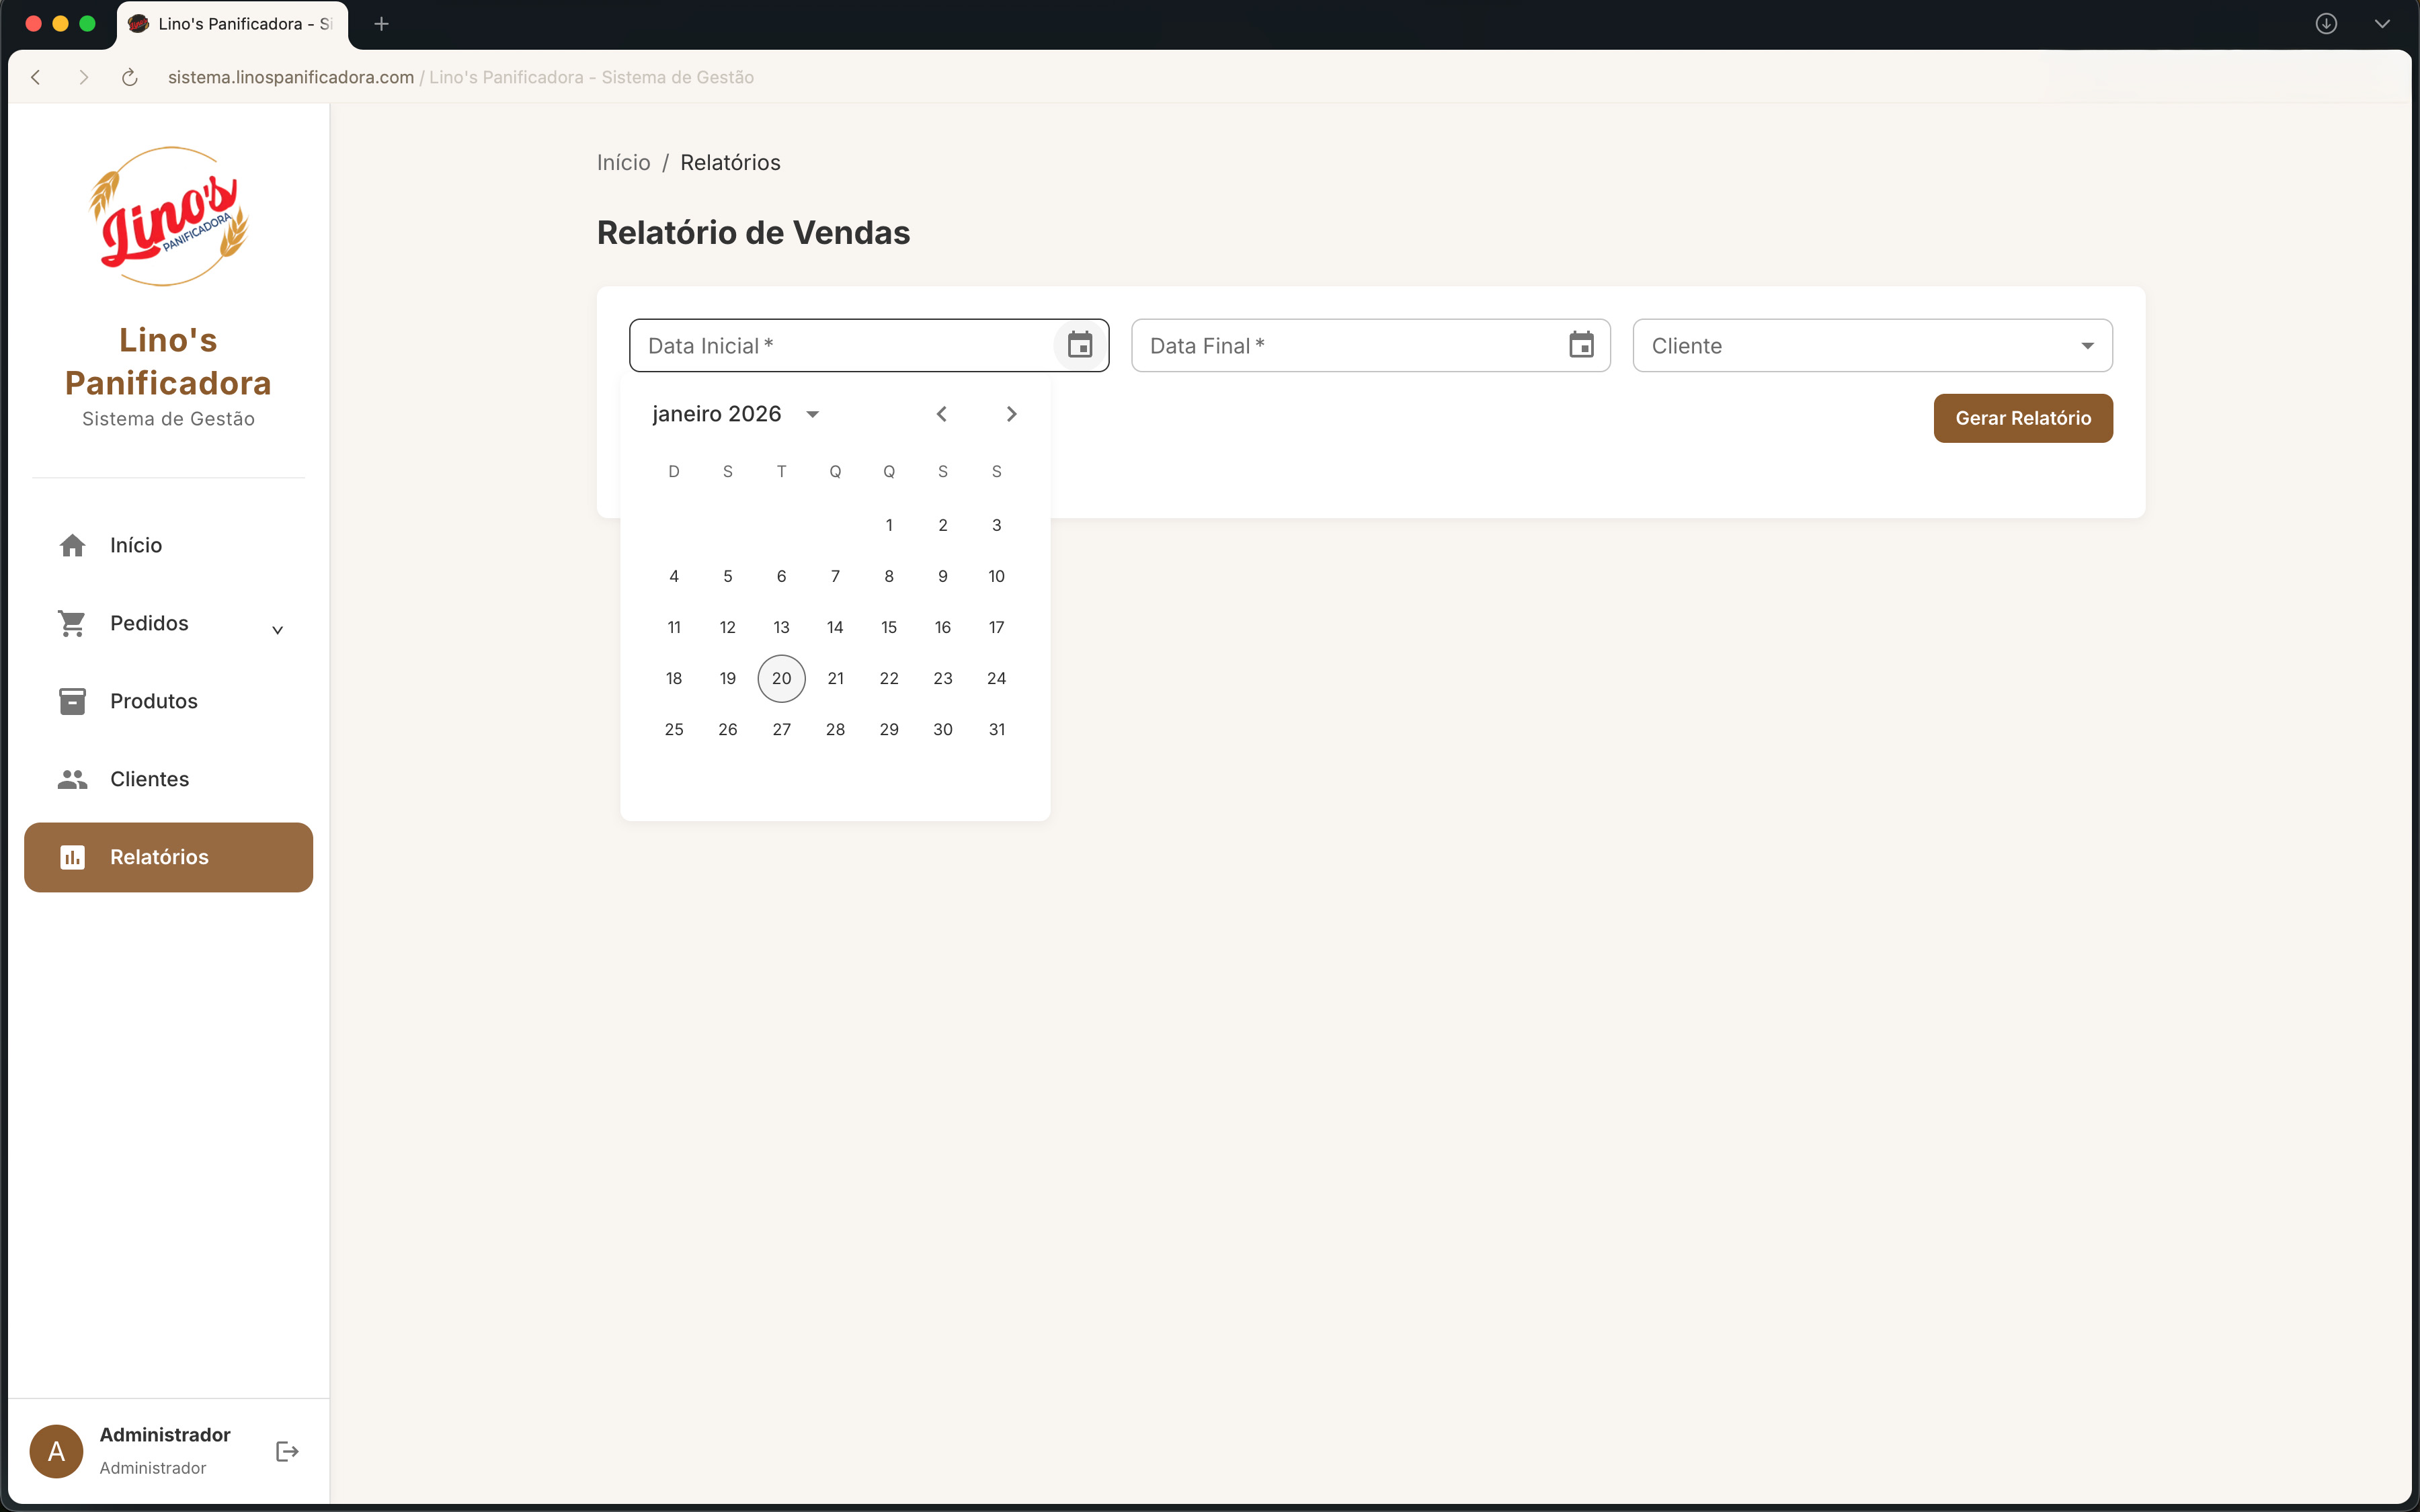Screen dimensions: 2420x1512
Task: Expand the Pedidos submenu chevron
Action: point(278,629)
